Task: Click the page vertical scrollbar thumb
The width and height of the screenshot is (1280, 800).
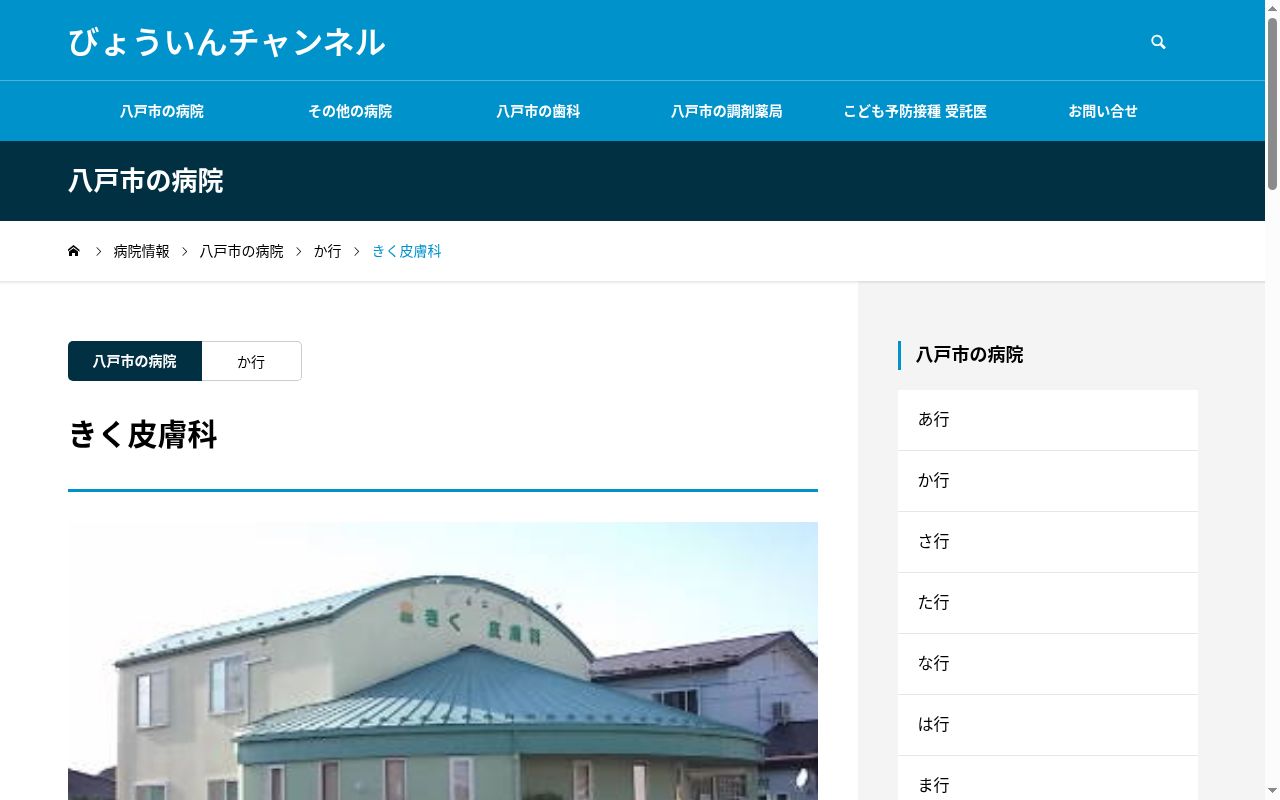Action: pos(1272,103)
